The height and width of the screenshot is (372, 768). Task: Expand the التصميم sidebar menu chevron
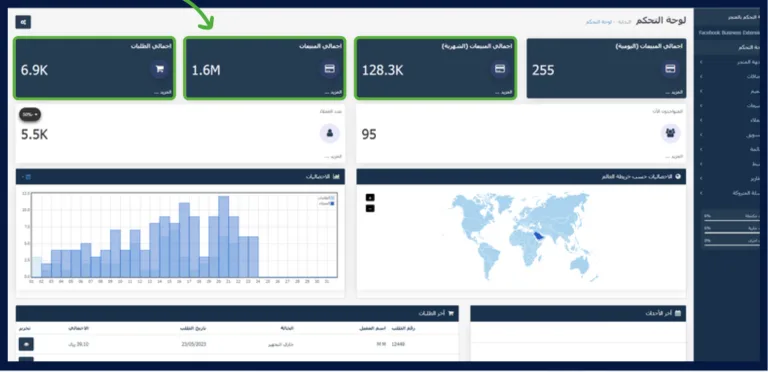701,91
